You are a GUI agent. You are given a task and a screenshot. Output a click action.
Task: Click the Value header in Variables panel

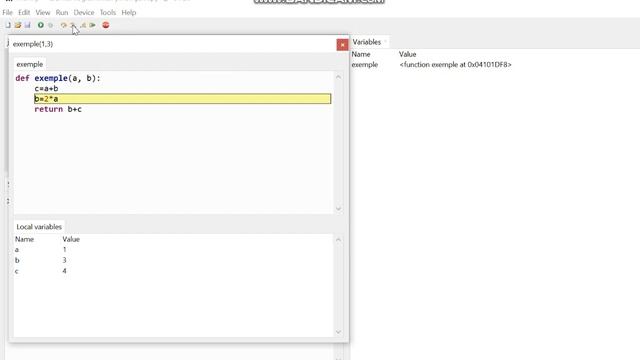point(407,54)
